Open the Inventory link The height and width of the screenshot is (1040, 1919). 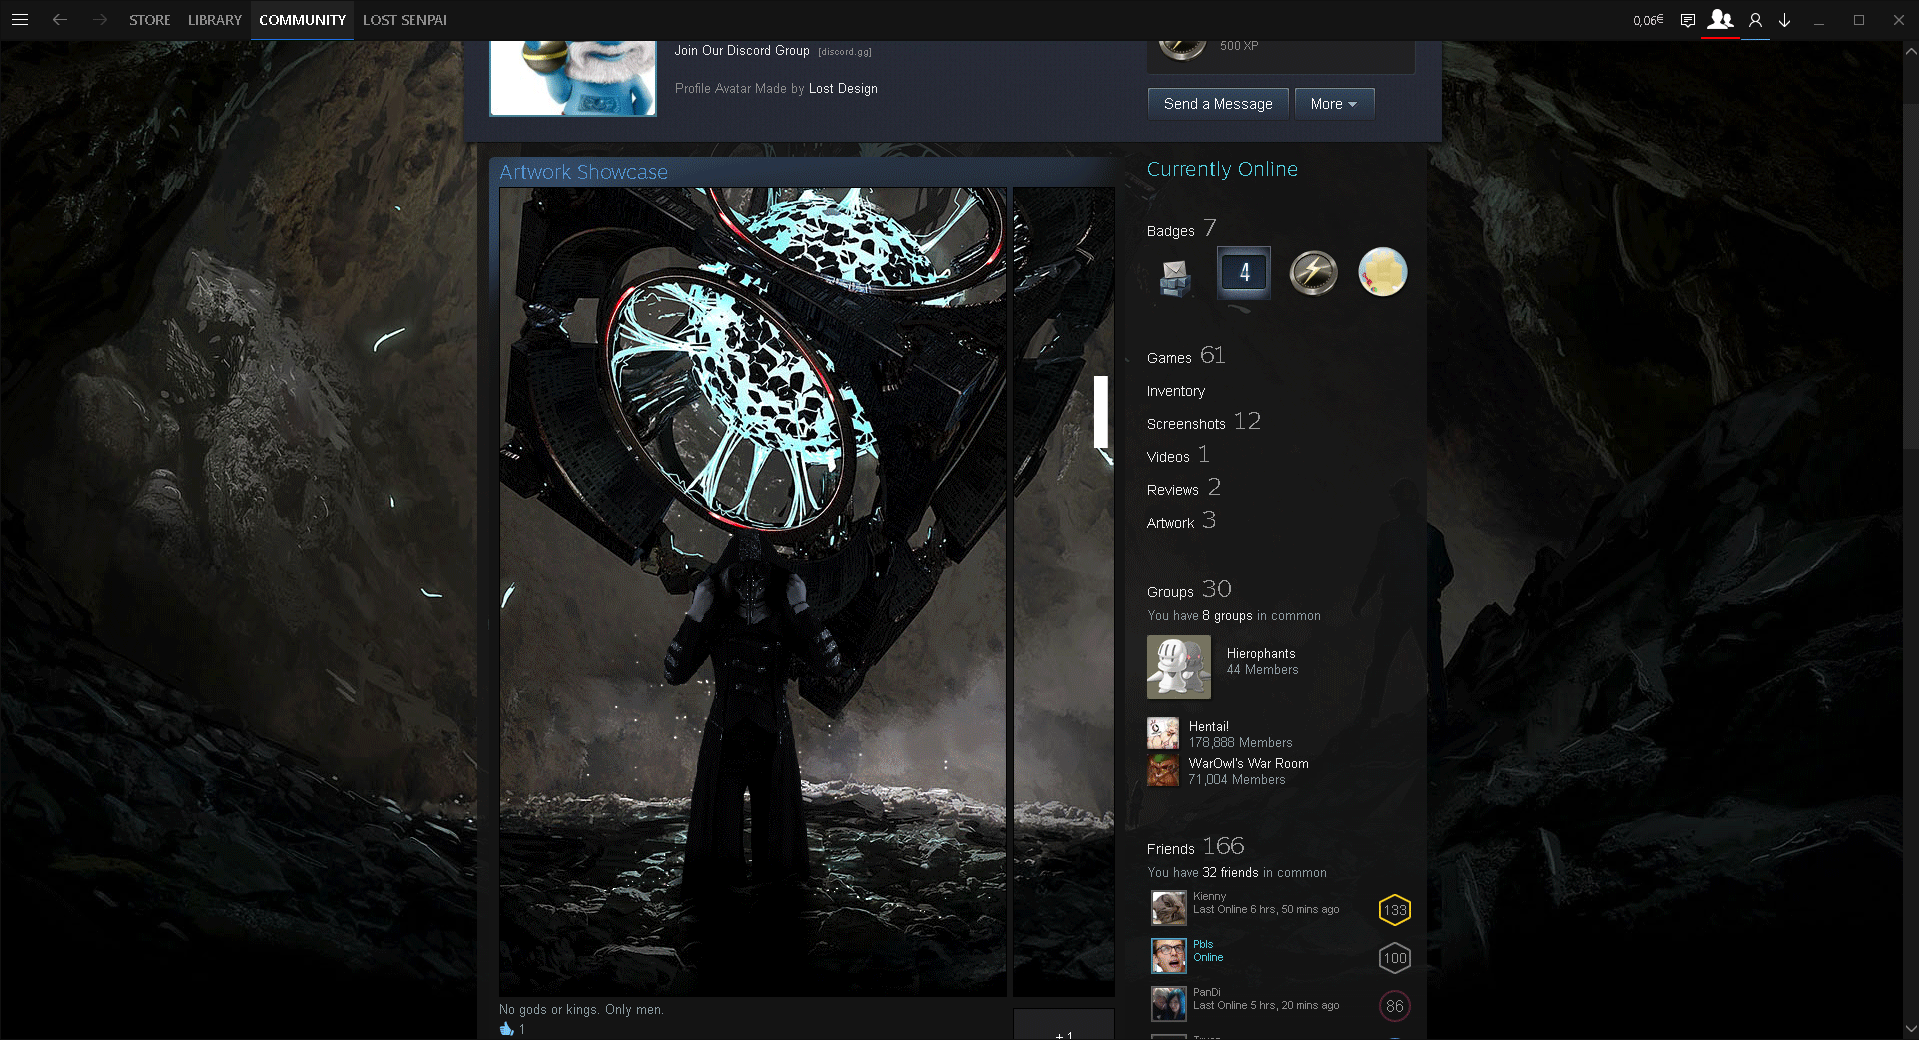[1176, 391]
